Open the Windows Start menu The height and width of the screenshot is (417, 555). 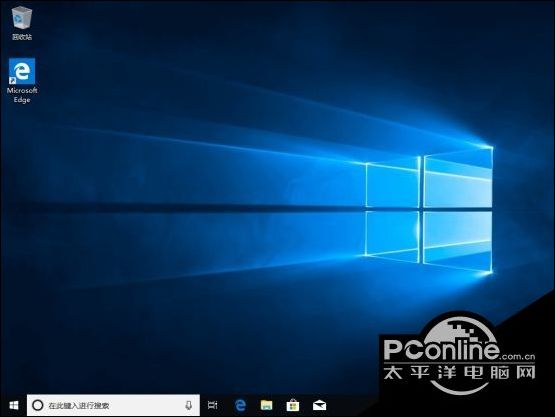[13, 405]
